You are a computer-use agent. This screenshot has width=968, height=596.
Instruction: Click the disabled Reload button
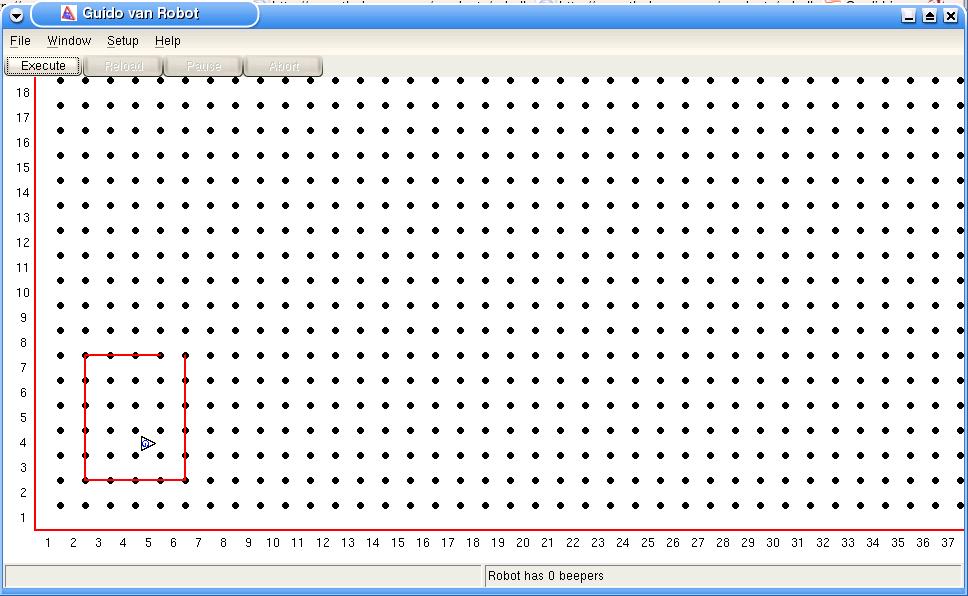pyautogui.click(x=123, y=65)
